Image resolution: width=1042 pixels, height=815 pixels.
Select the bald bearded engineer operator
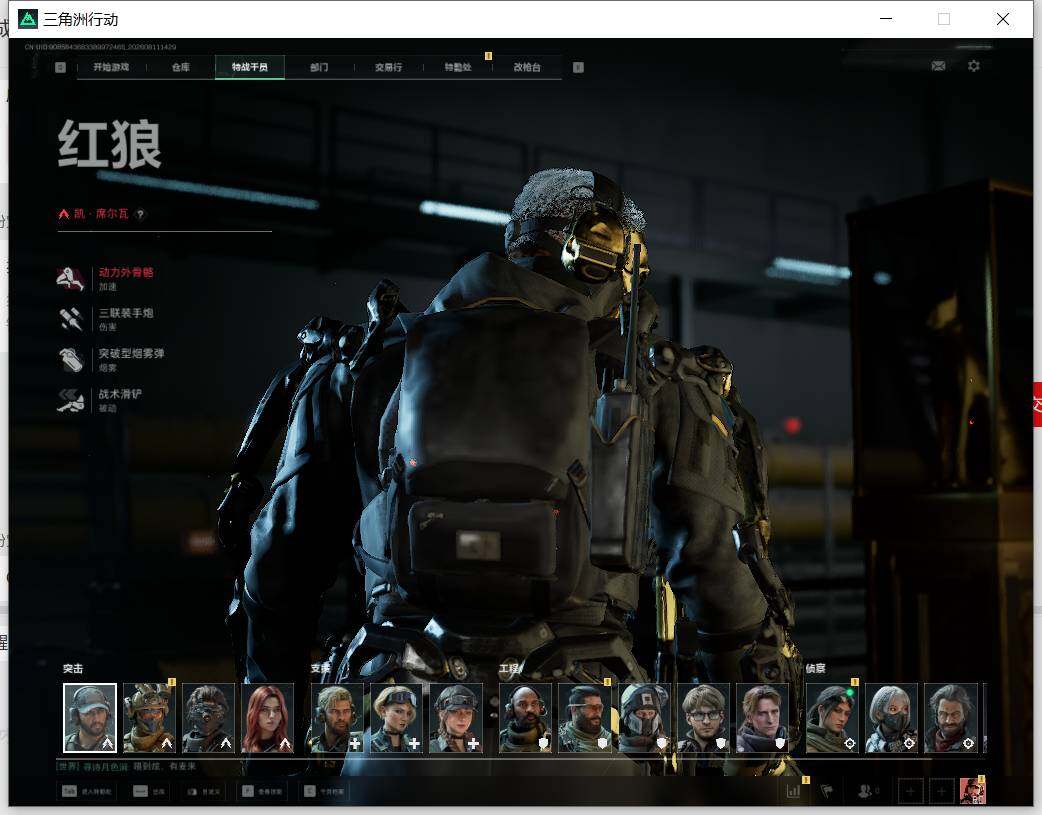tap(526, 718)
